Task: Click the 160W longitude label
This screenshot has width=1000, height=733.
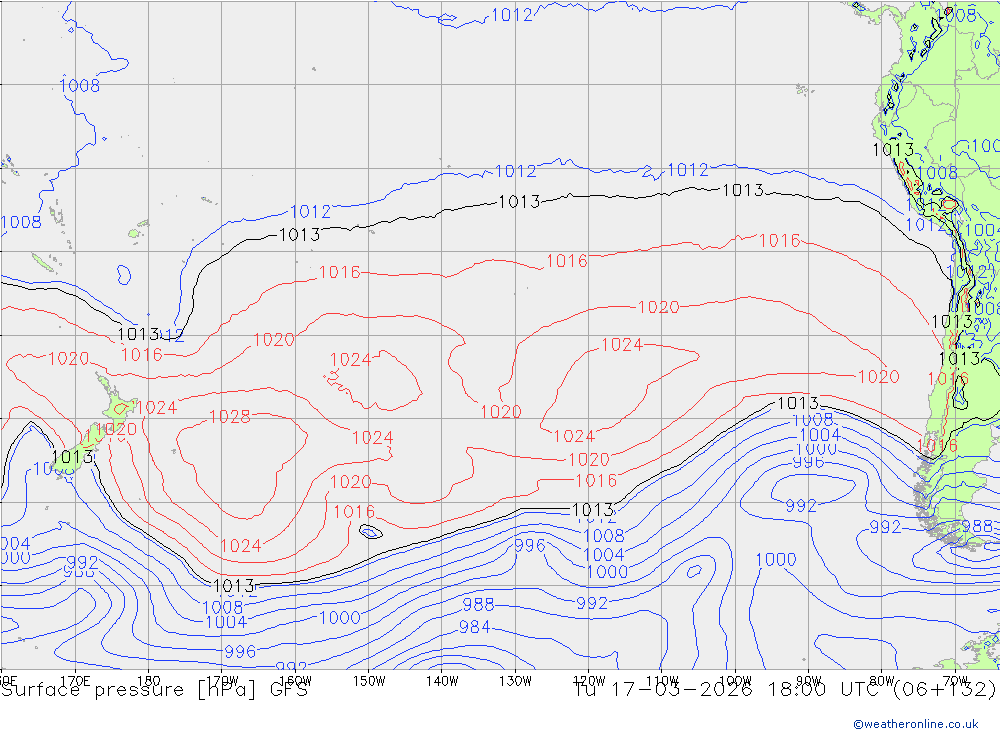Action: (x=295, y=681)
